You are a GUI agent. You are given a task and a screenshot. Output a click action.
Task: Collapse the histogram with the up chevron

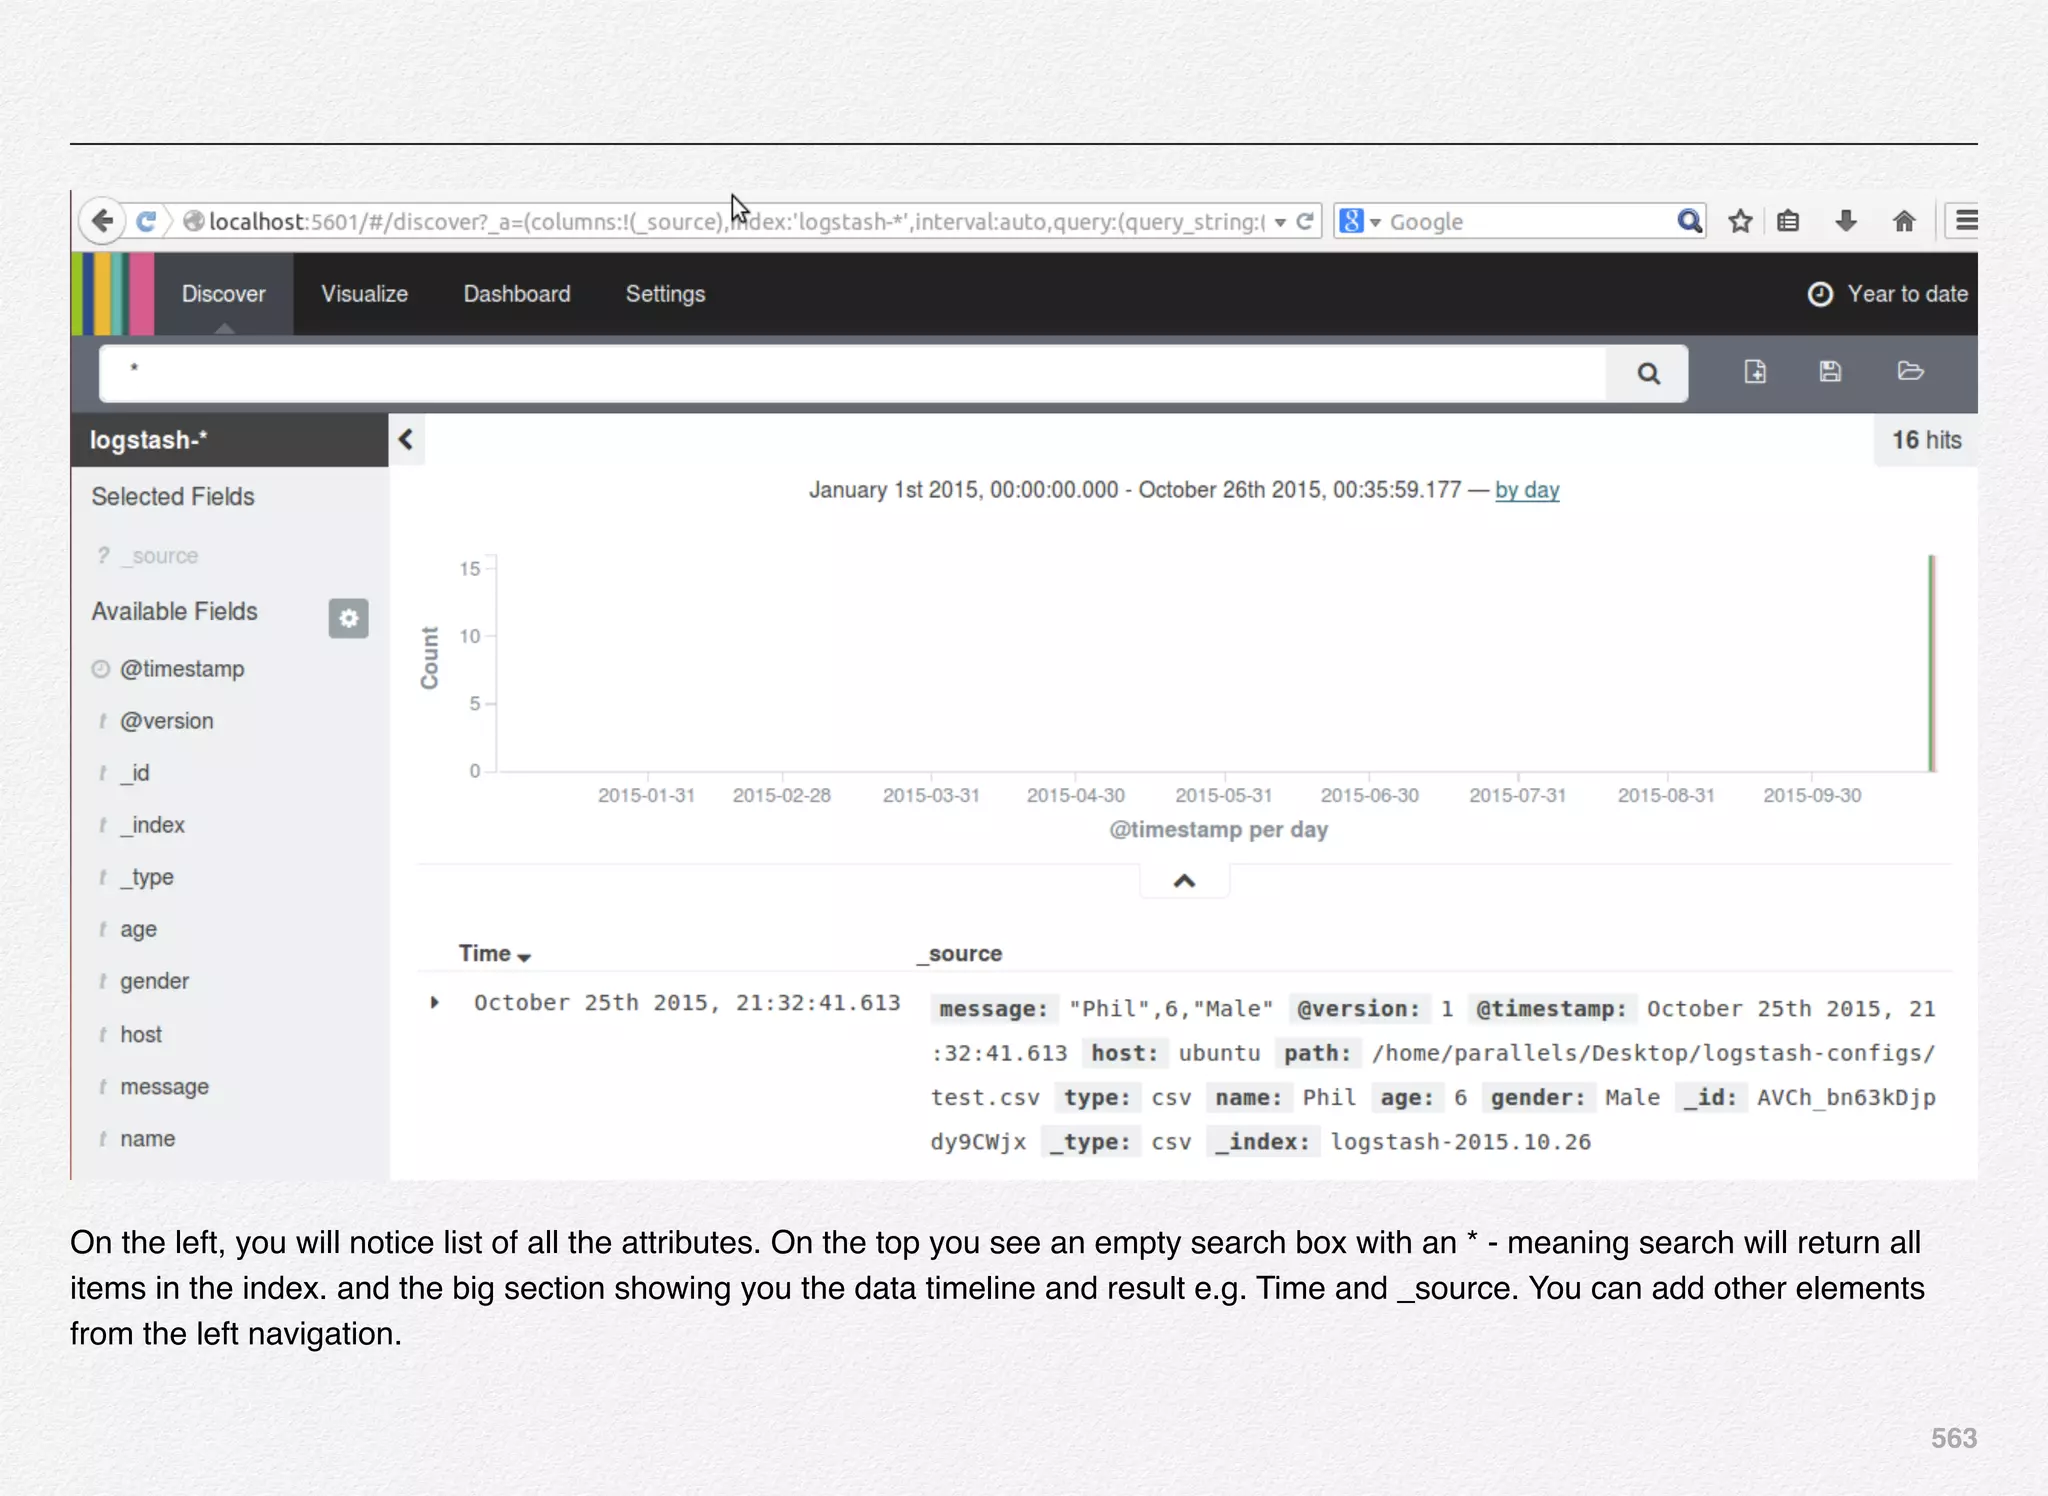[1184, 881]
